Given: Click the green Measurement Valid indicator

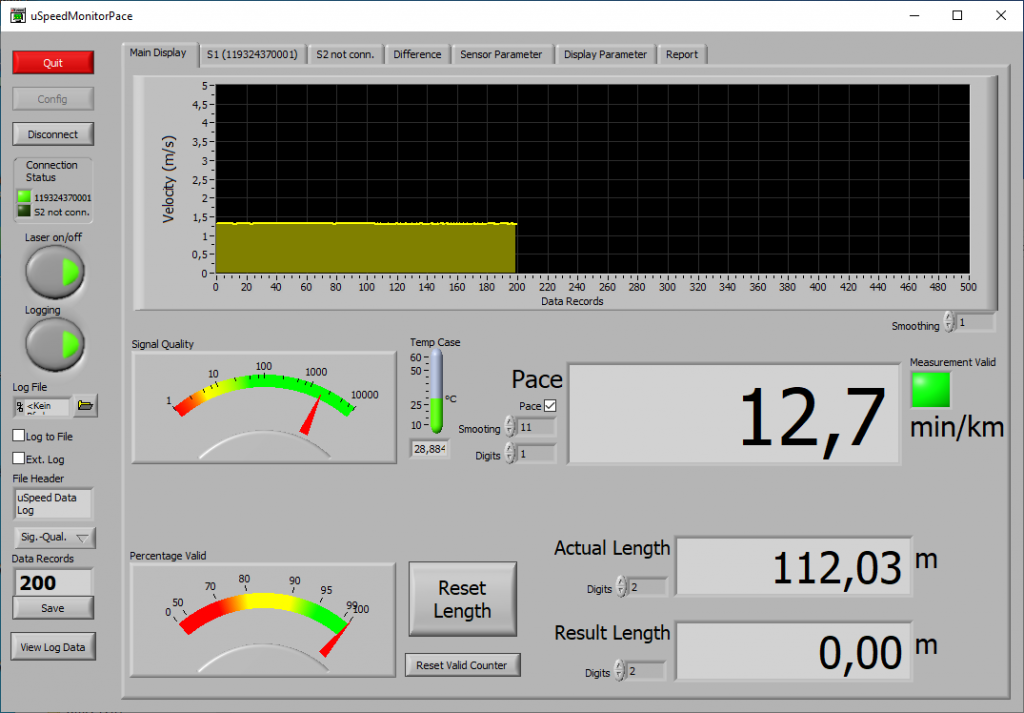Looking at the screenshot, I should [x=930, y=390].
